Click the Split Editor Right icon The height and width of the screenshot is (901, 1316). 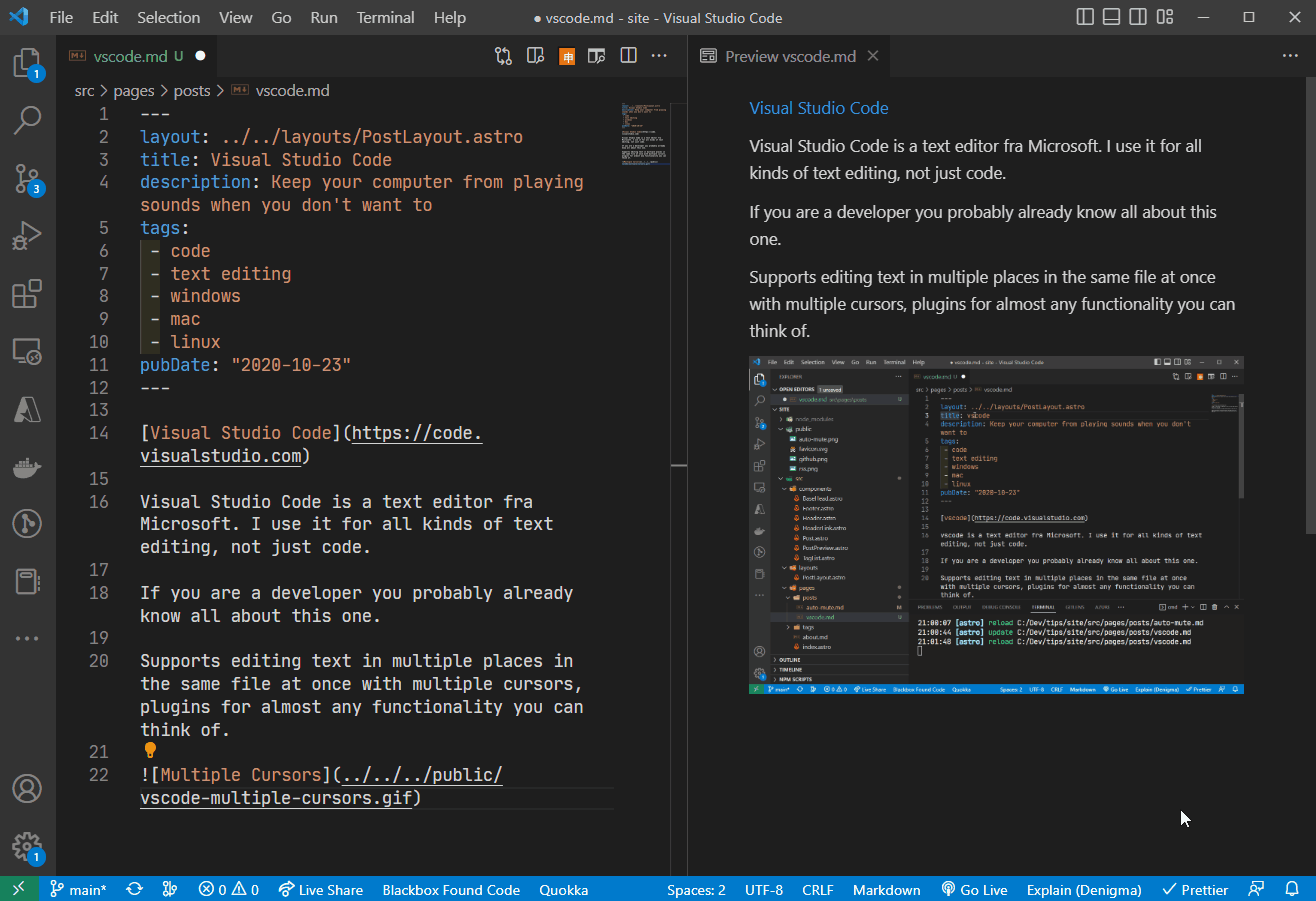coord(629,57)
